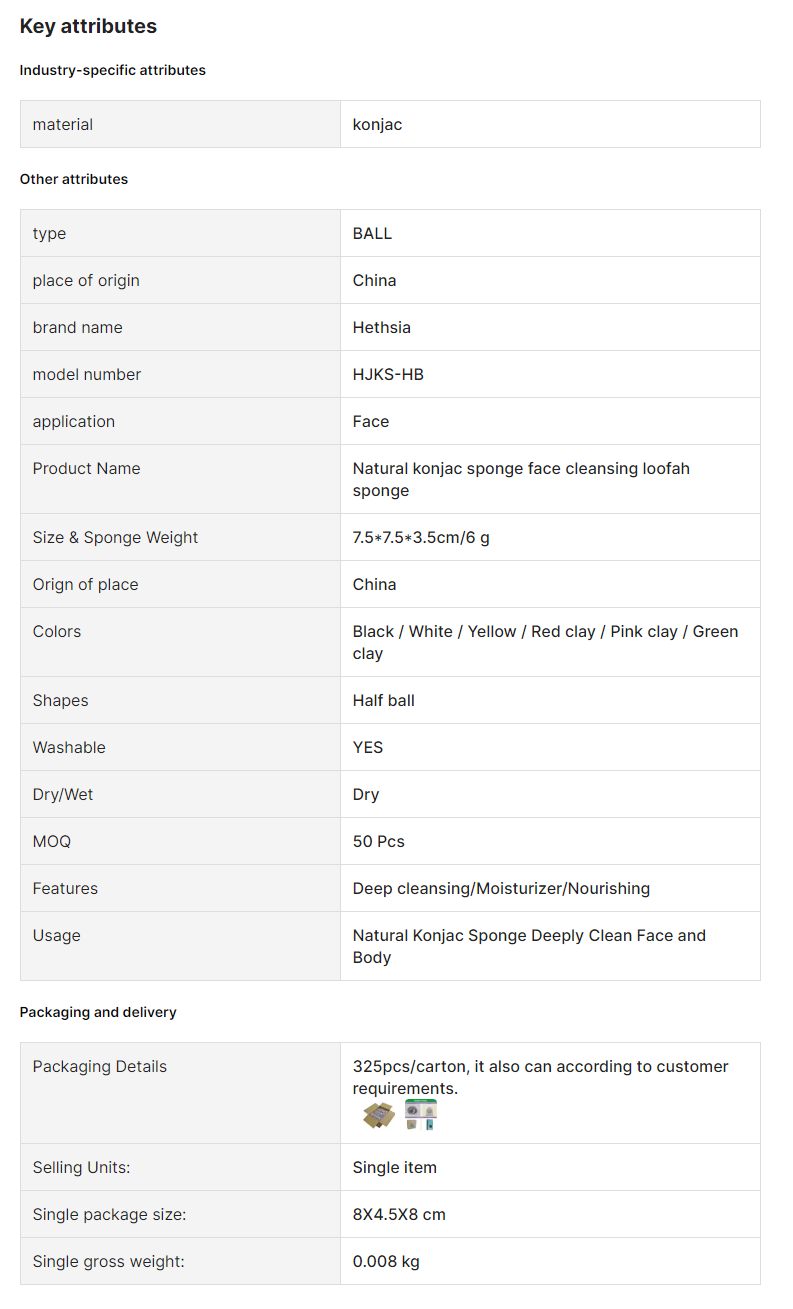The height and width of the screenshot is (1309, 793).
Task: Click the 'BALL' type value
Action: 372,233
